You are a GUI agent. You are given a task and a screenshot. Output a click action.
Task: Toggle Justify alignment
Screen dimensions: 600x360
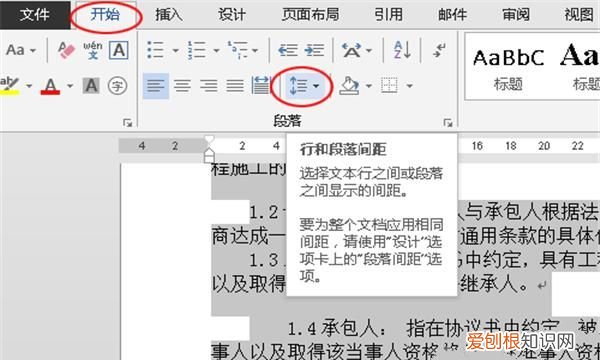[x=235, y=86]
